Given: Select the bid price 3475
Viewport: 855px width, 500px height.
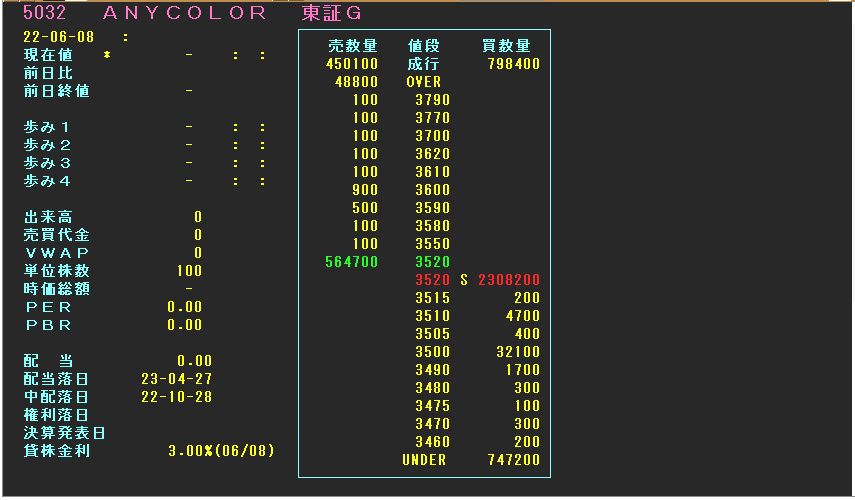Looking at the screenshot, I should coord(432,406).
